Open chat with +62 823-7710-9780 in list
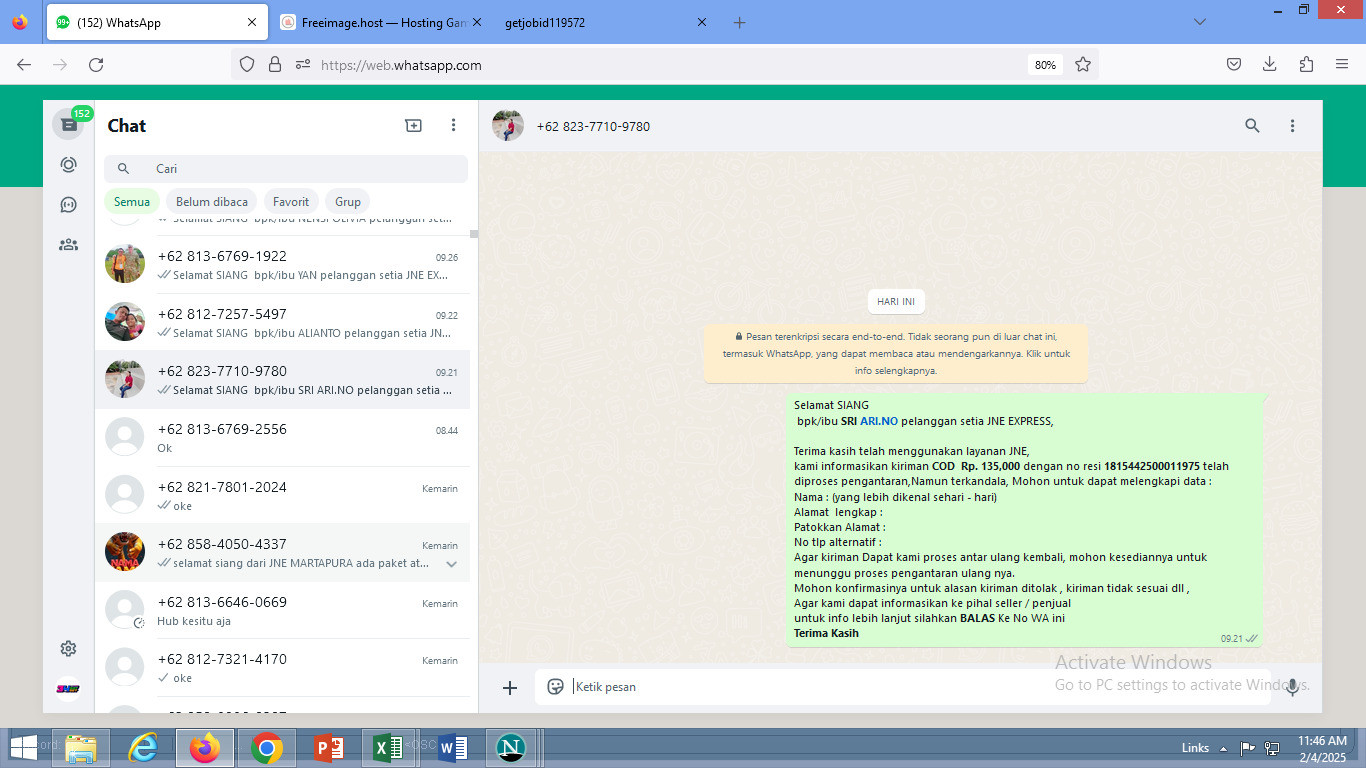 point(282,380)
